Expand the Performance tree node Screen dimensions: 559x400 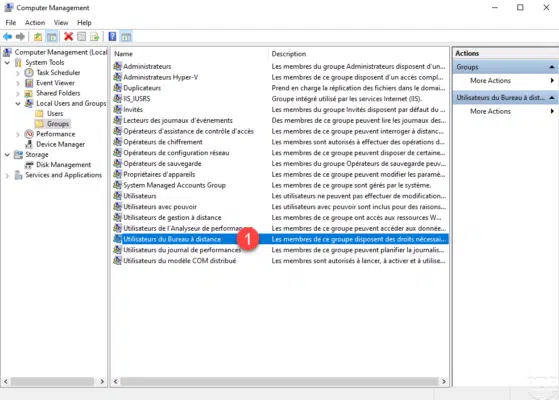tap(17, 134)
